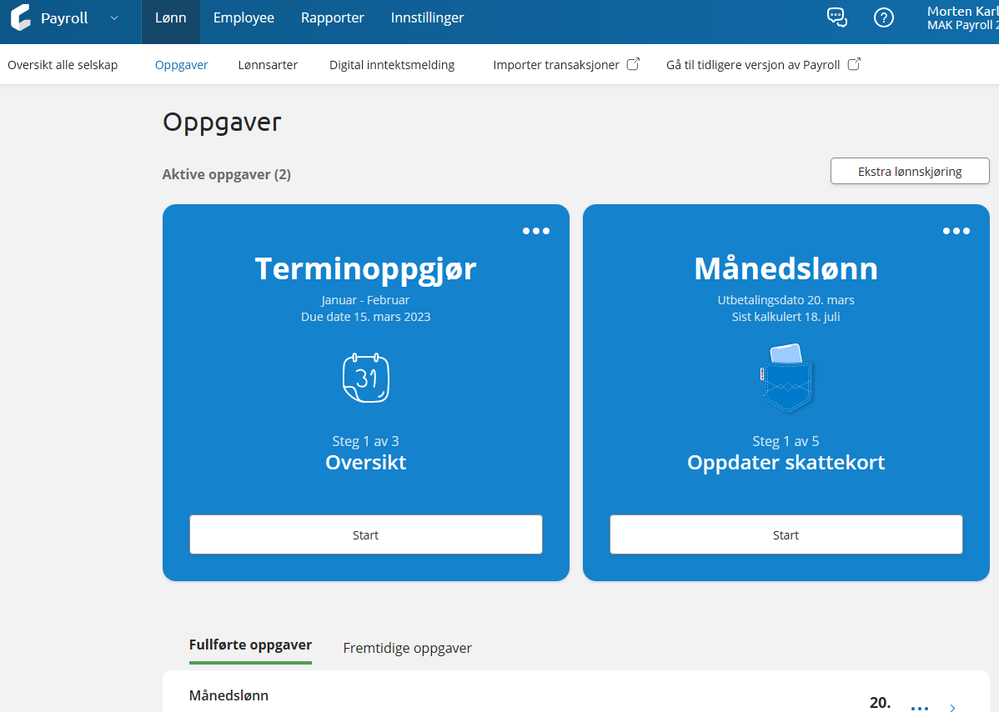Click the Terminoppgjør calendar 31 icon
Viewport: 999px width, 712px height.
pyautogui.click(x=366, y=378)
